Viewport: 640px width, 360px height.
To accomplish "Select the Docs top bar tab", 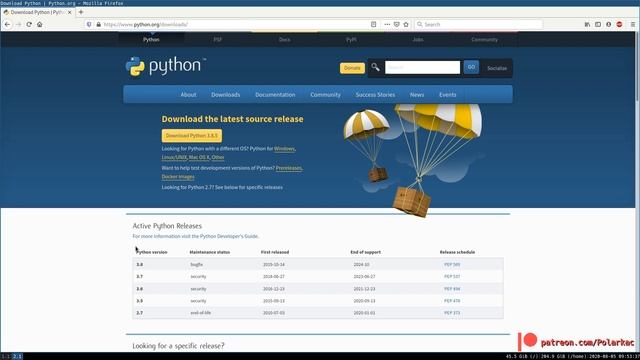I will click(284, 40).
